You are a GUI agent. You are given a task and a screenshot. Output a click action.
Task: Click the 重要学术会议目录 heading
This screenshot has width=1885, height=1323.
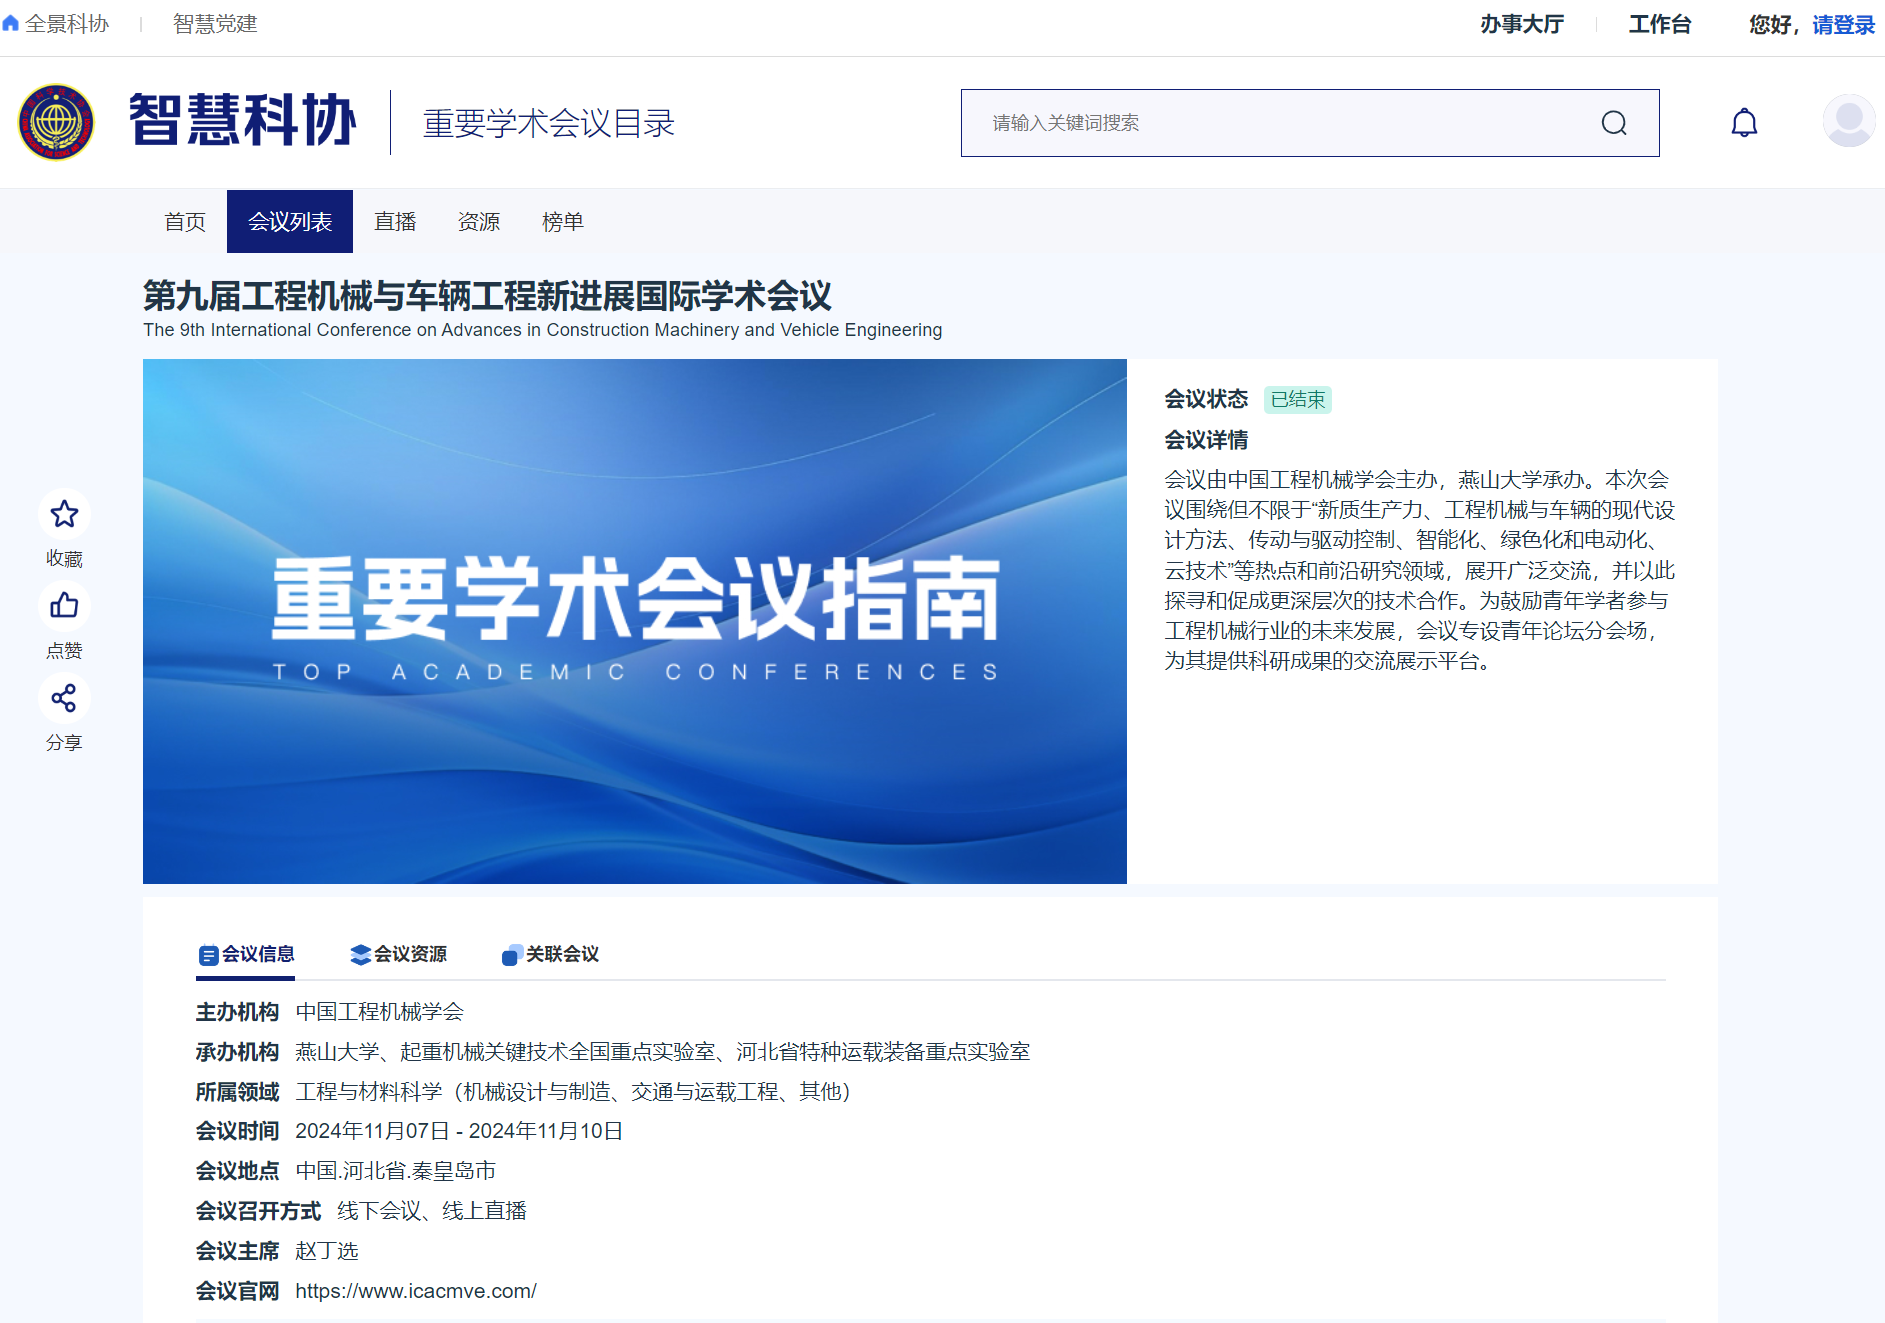point(549,123)
